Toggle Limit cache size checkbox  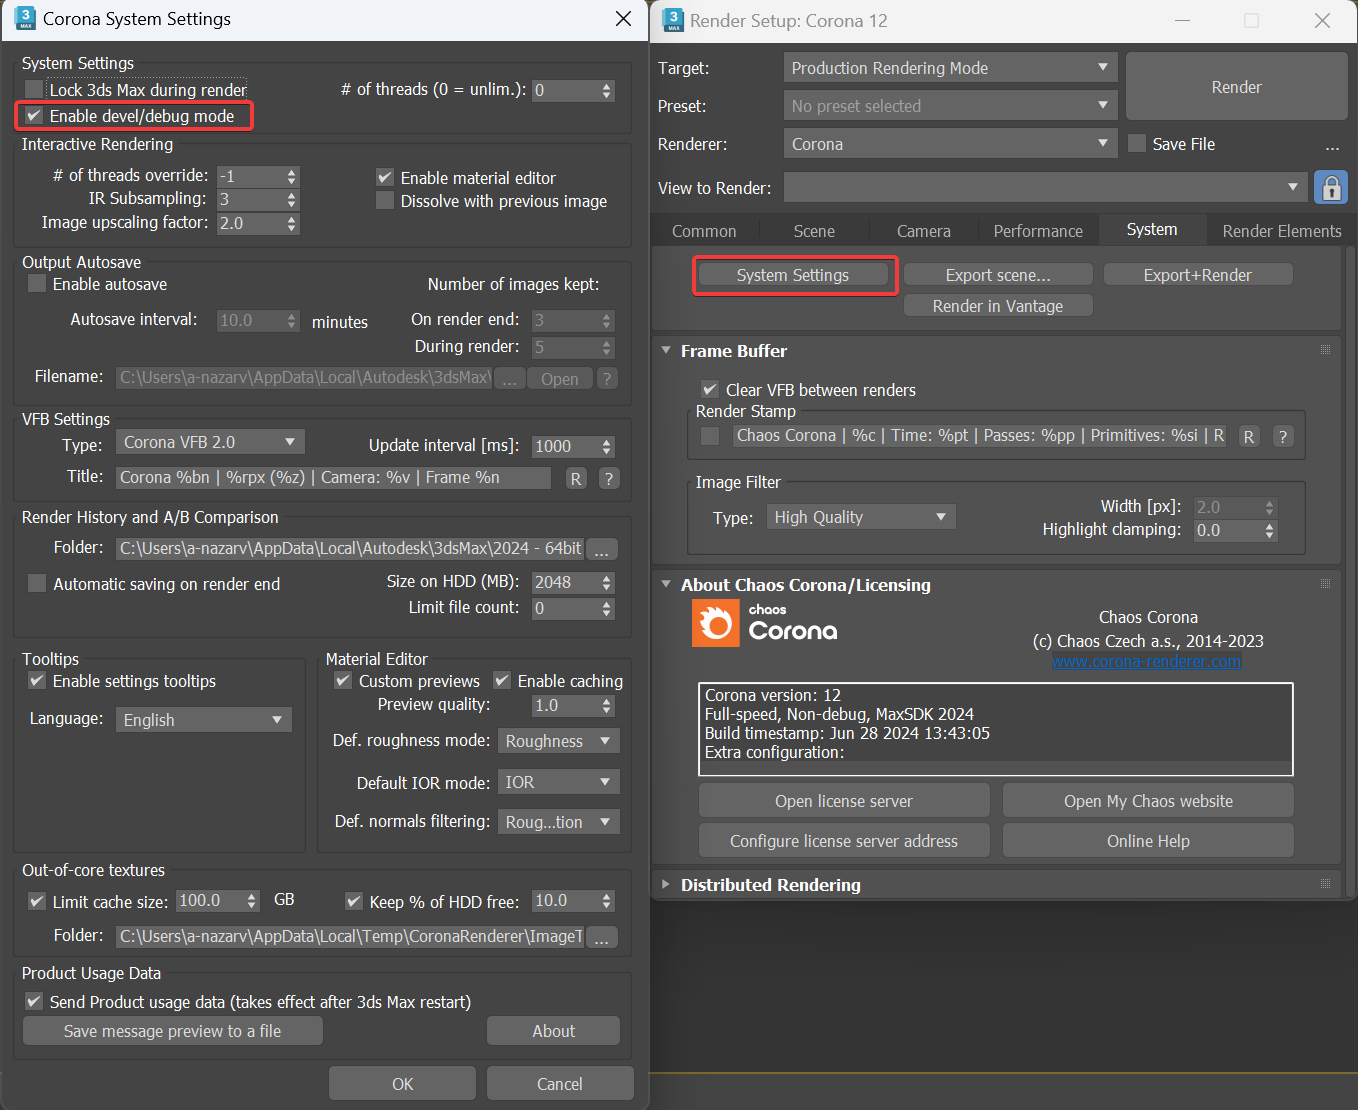coord(37,902)
